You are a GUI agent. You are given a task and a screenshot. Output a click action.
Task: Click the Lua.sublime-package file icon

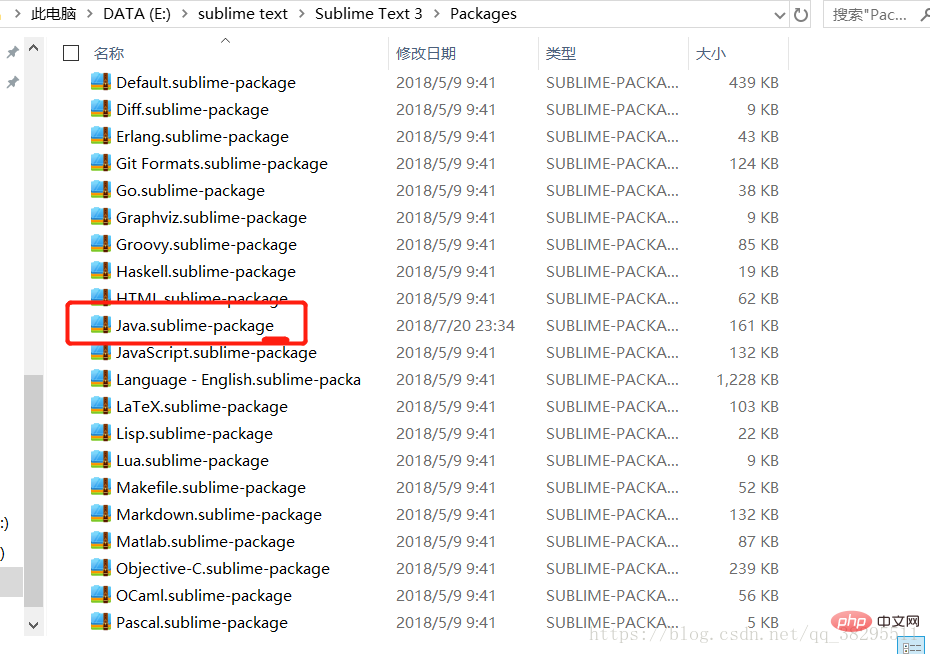101,460
